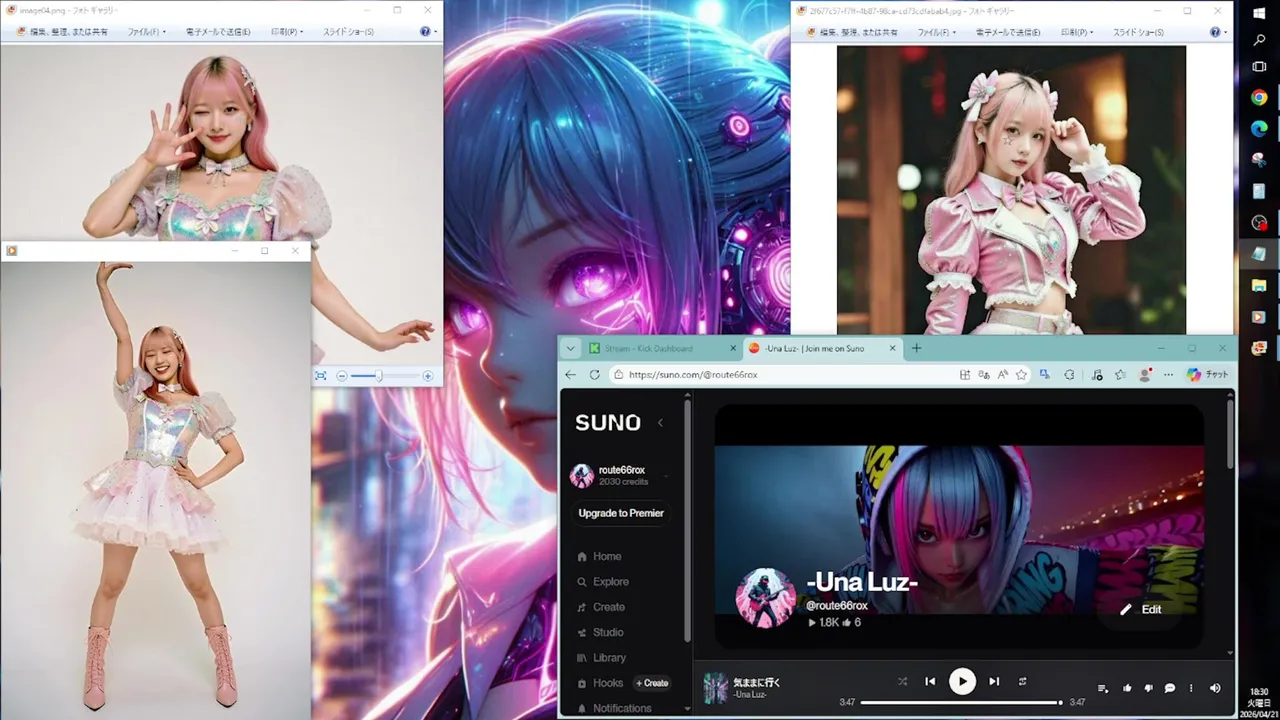The height and width of the screenshot is (720, 1280).
Task: Click the Edit profile button
Action: pyautogui.click(x=1141, y=609)
